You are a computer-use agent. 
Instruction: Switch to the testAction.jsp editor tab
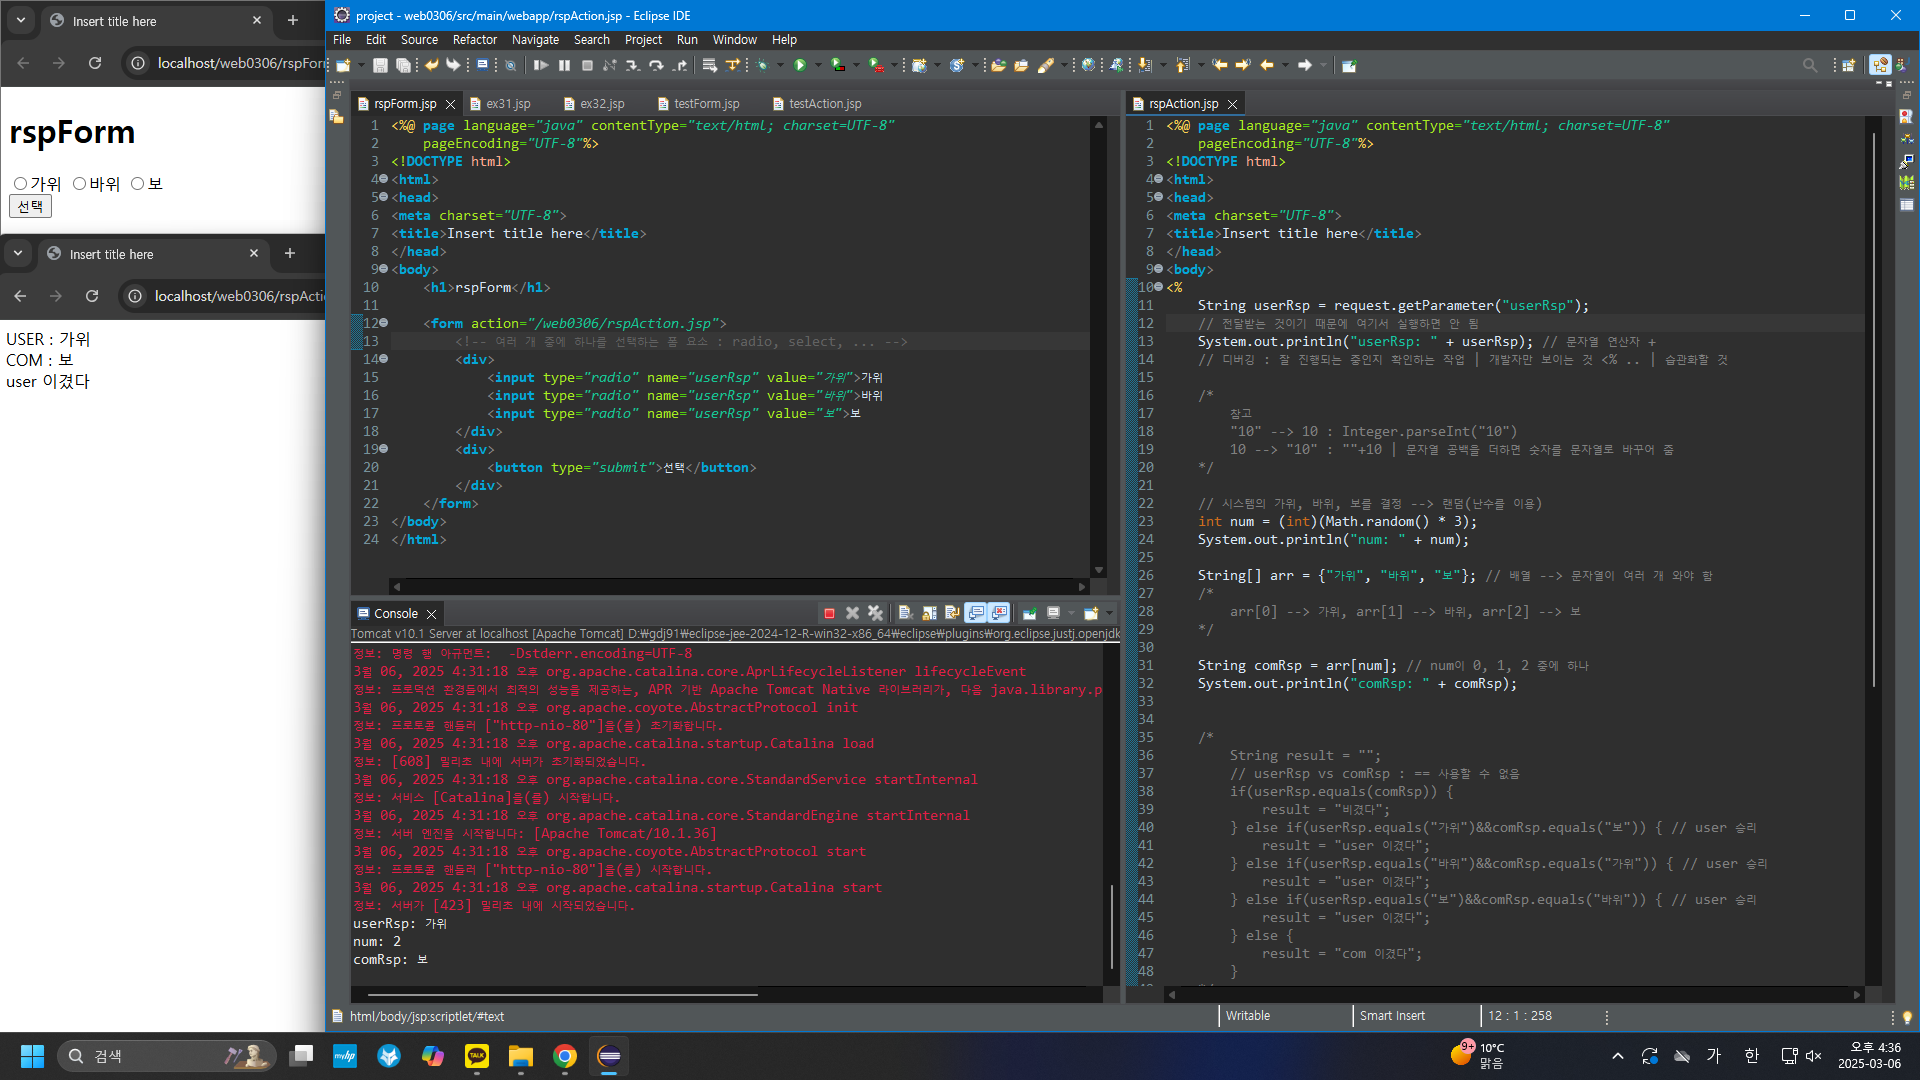(823, 104)
